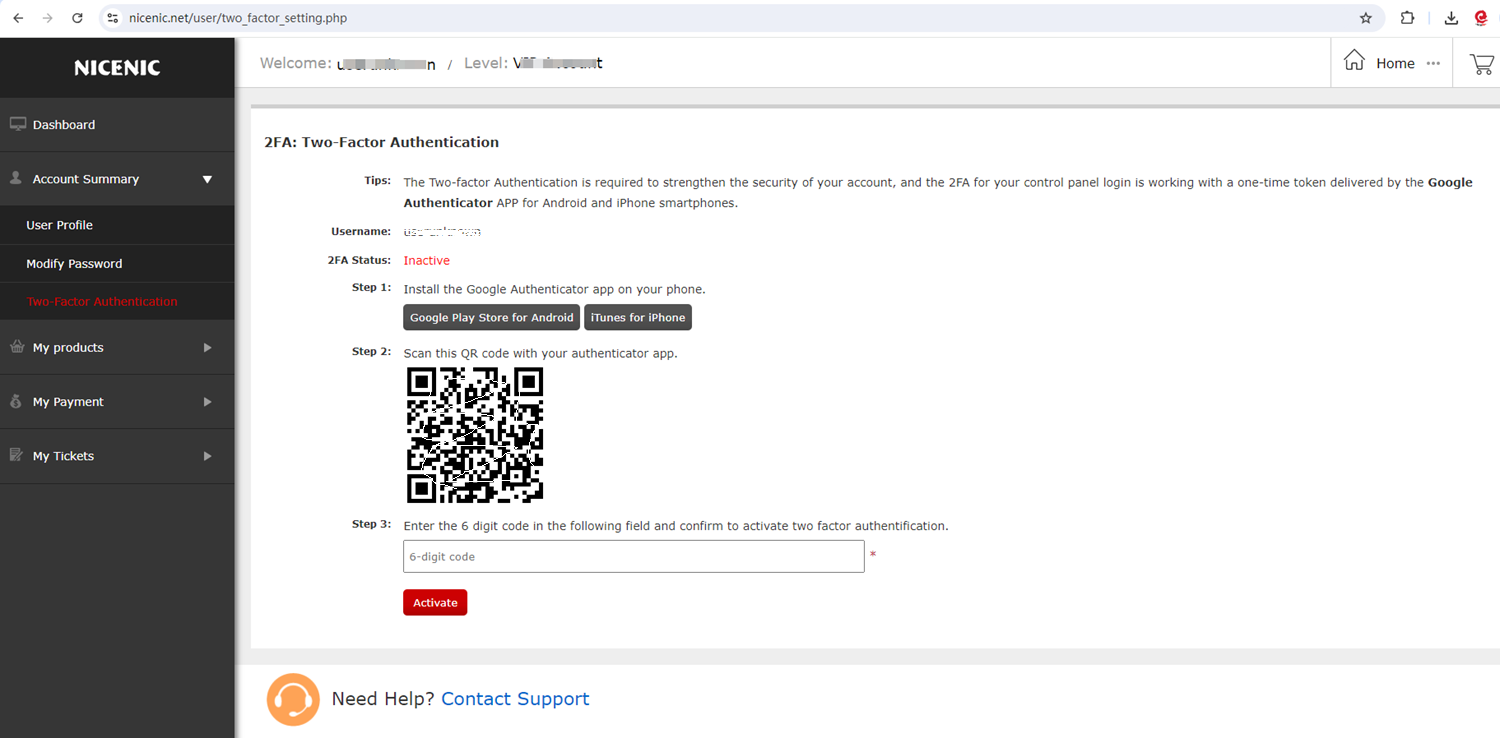Image resolution: width=1500 pixels, height=738 pixels.
Task: Click iTunes for iPhone button
Action: [638, 317]
